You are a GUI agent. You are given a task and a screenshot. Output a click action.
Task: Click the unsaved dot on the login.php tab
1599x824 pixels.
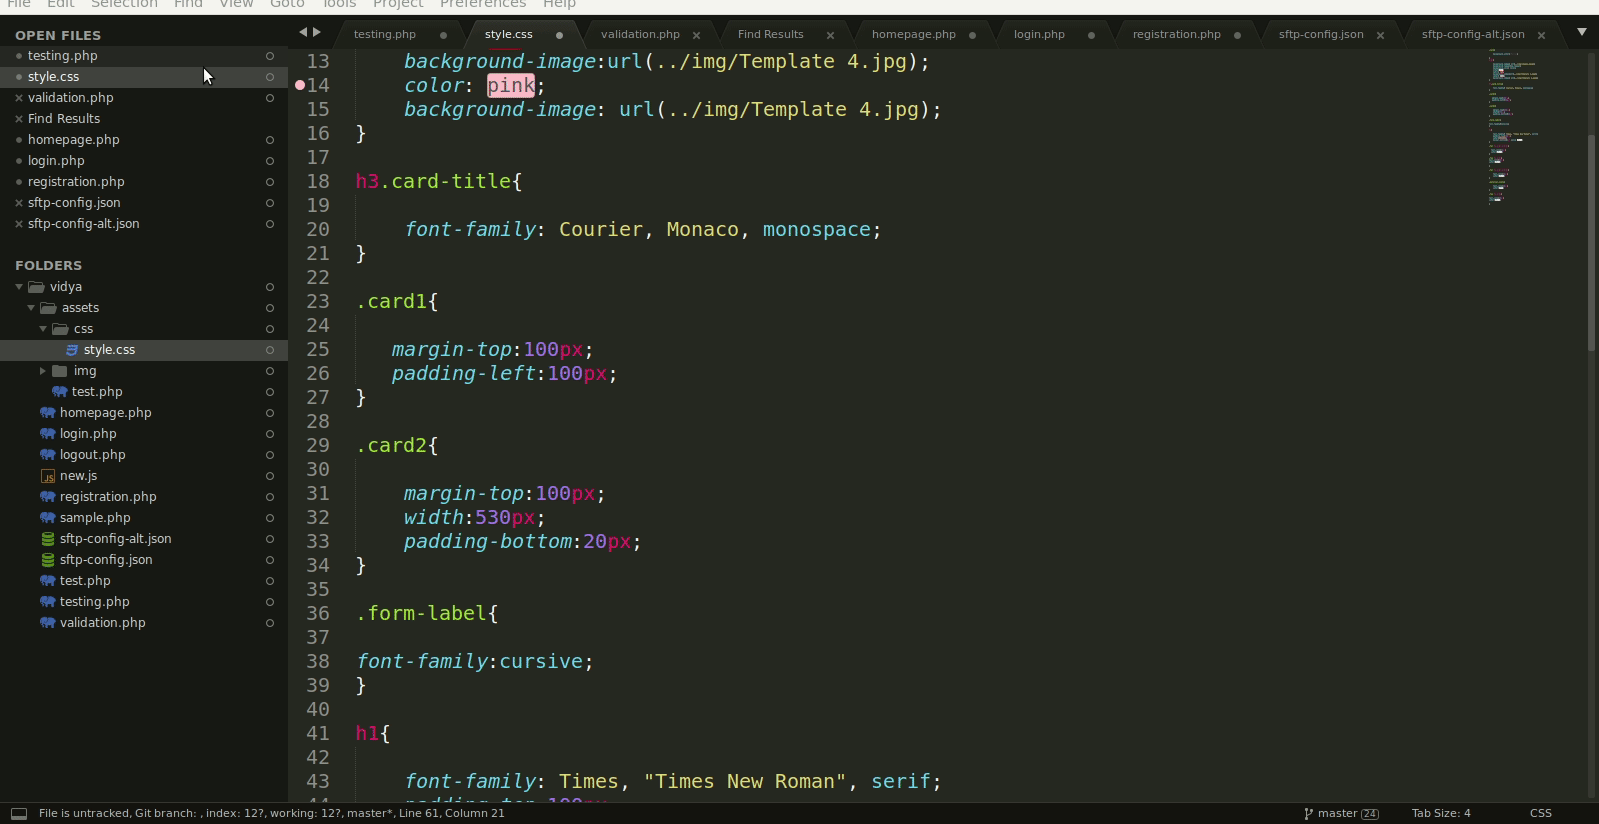click(1091, 35)
